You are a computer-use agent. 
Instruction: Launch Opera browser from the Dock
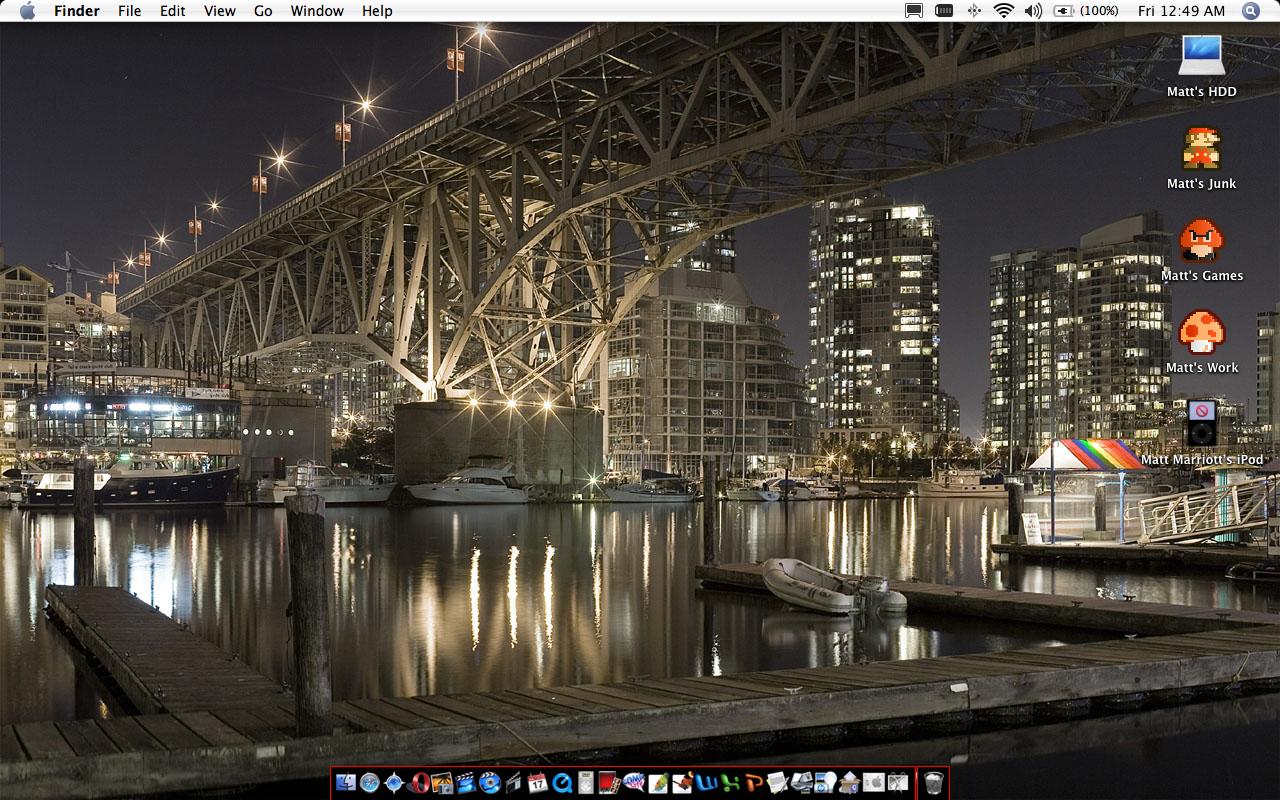pyautogui.click(x=419, y=783)
